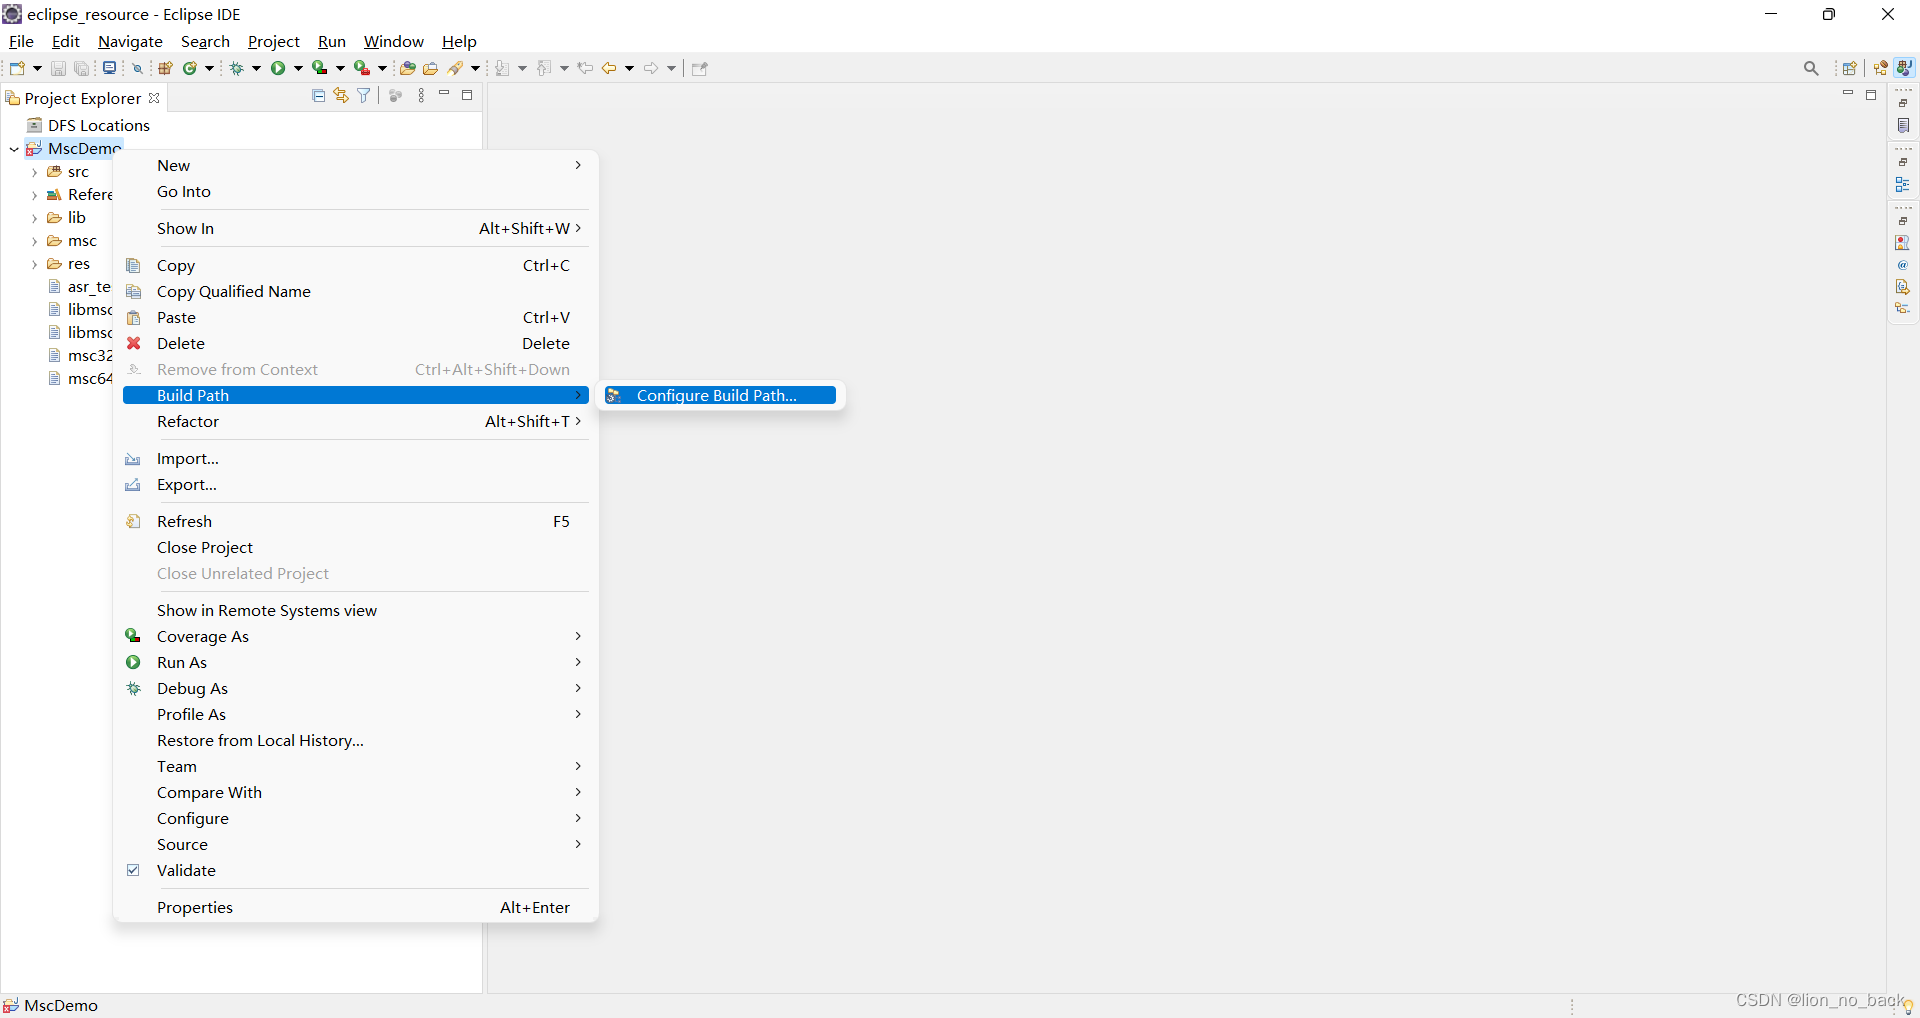1920x1018 pixels.
Task: Expand the lib folder node
Action: 35,218
